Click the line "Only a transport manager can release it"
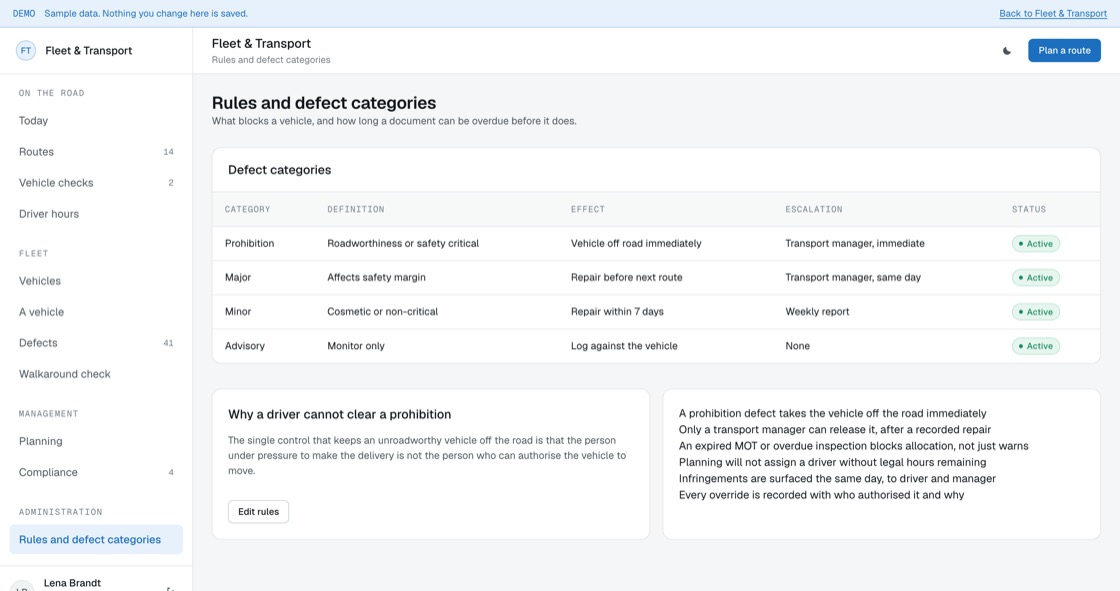Viewport: 1120px width, 591px height. point(834,429)
